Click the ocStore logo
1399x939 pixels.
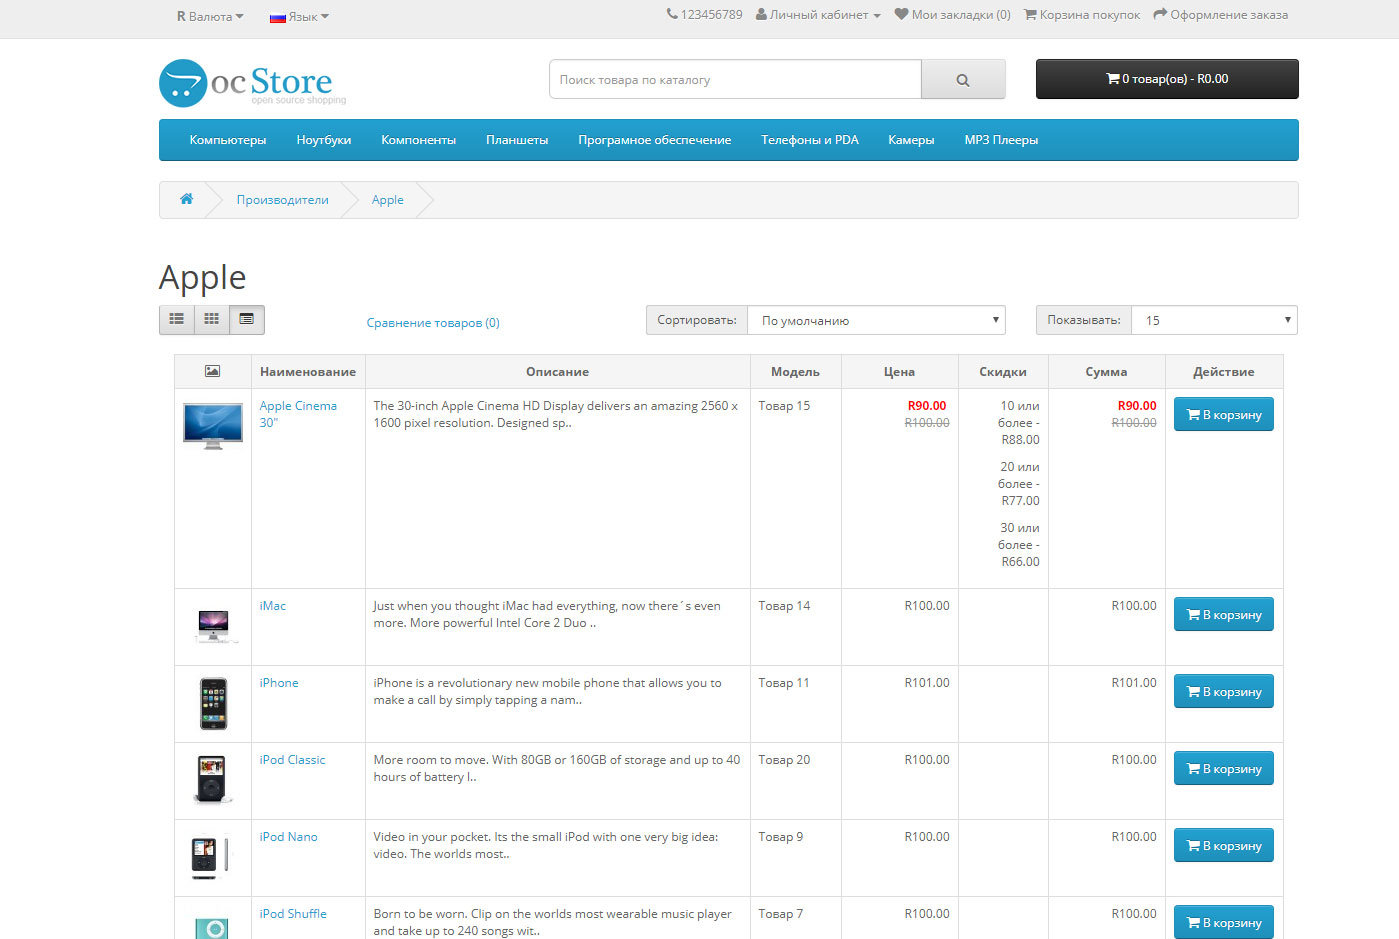pyautogui.click(x=252, y=83)
